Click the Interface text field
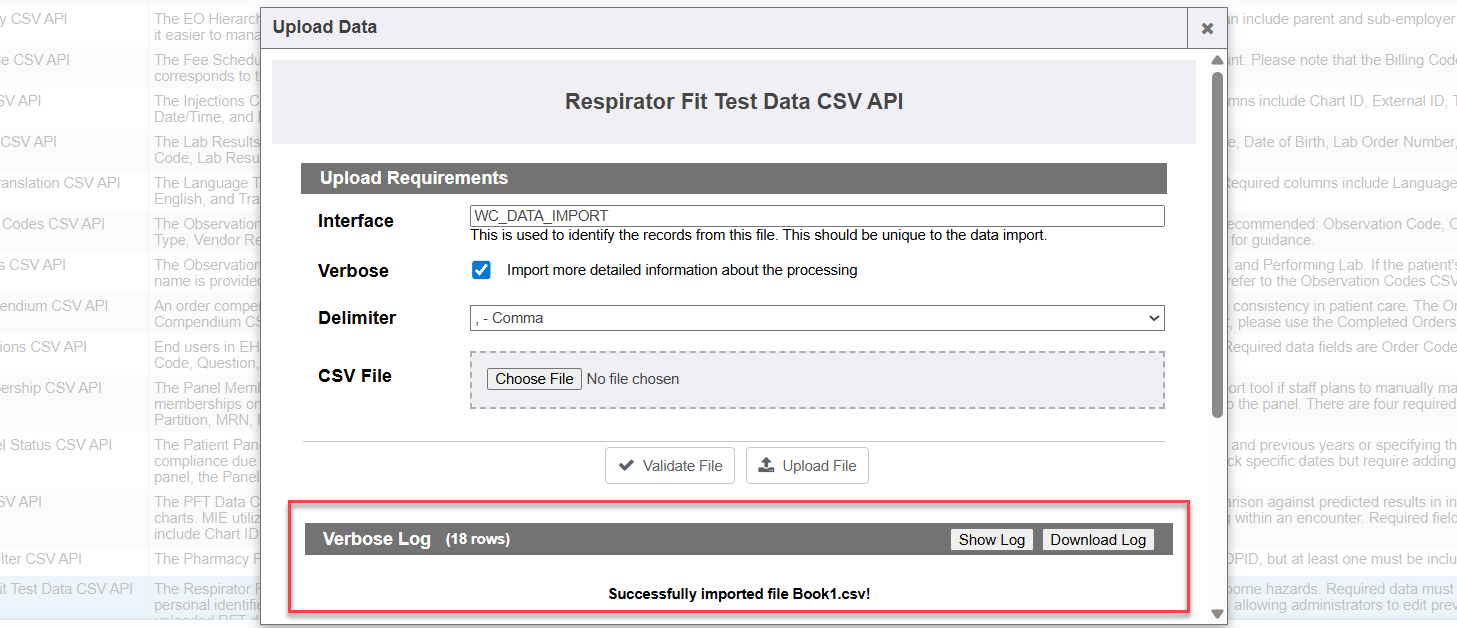 pos(816,216)
